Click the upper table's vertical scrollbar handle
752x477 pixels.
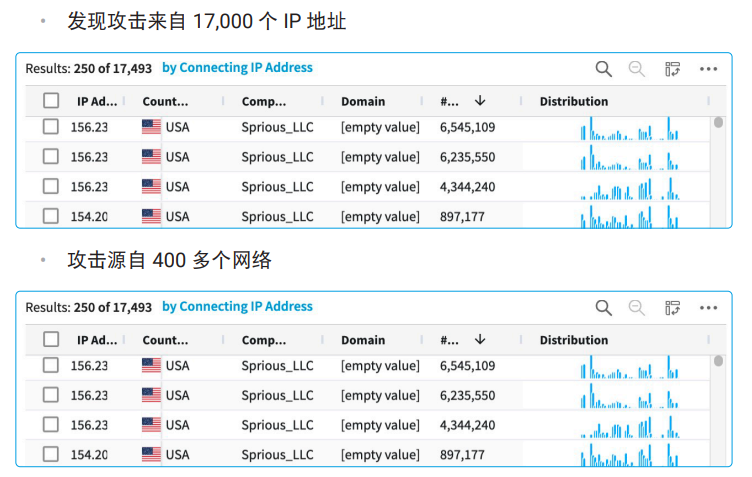pos(718,122)
